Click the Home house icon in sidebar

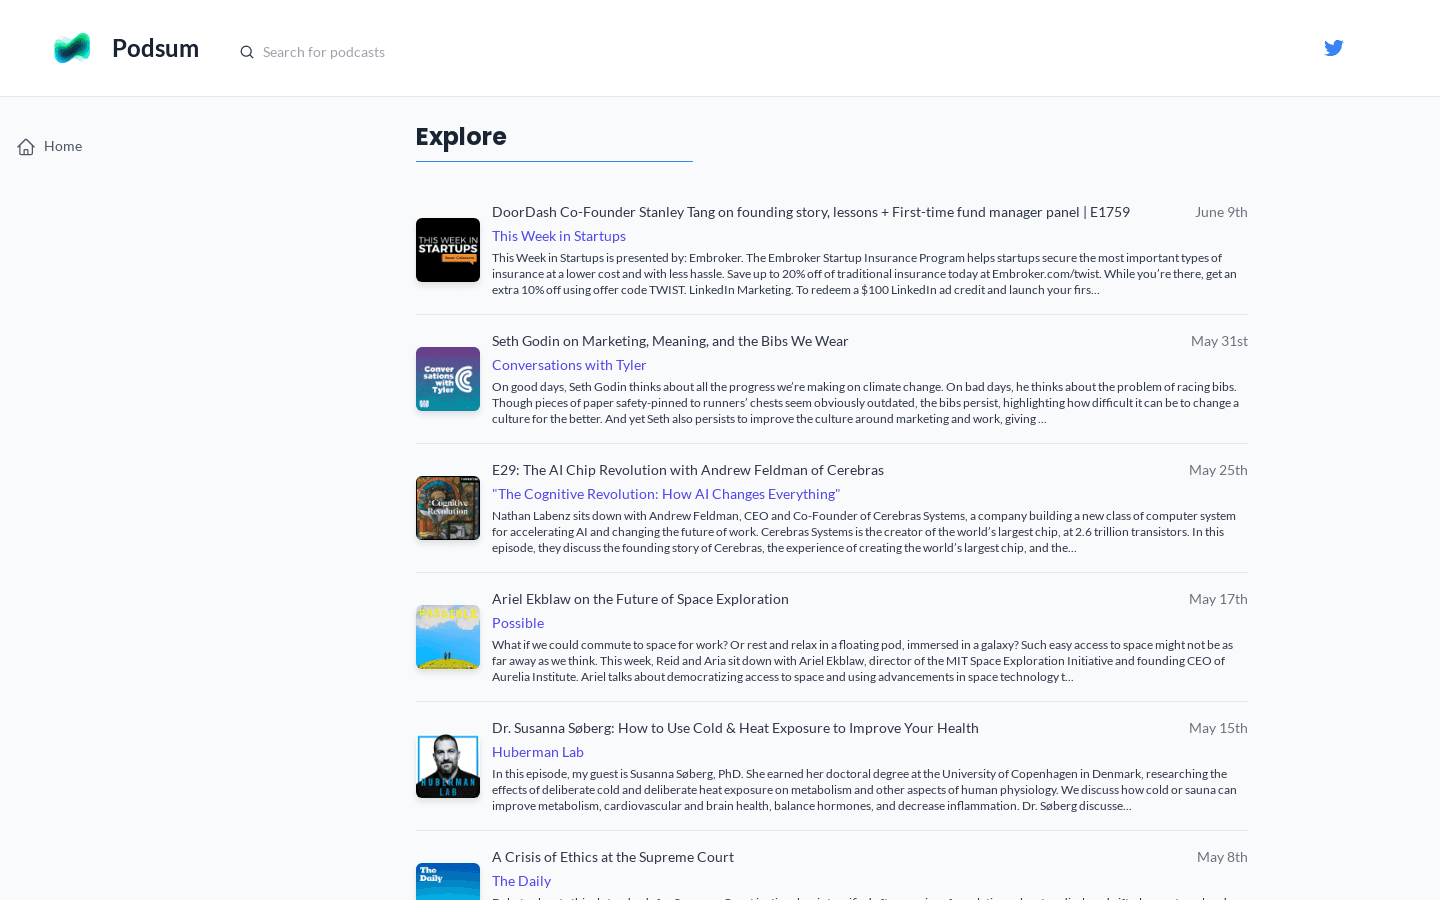point(26,147)
